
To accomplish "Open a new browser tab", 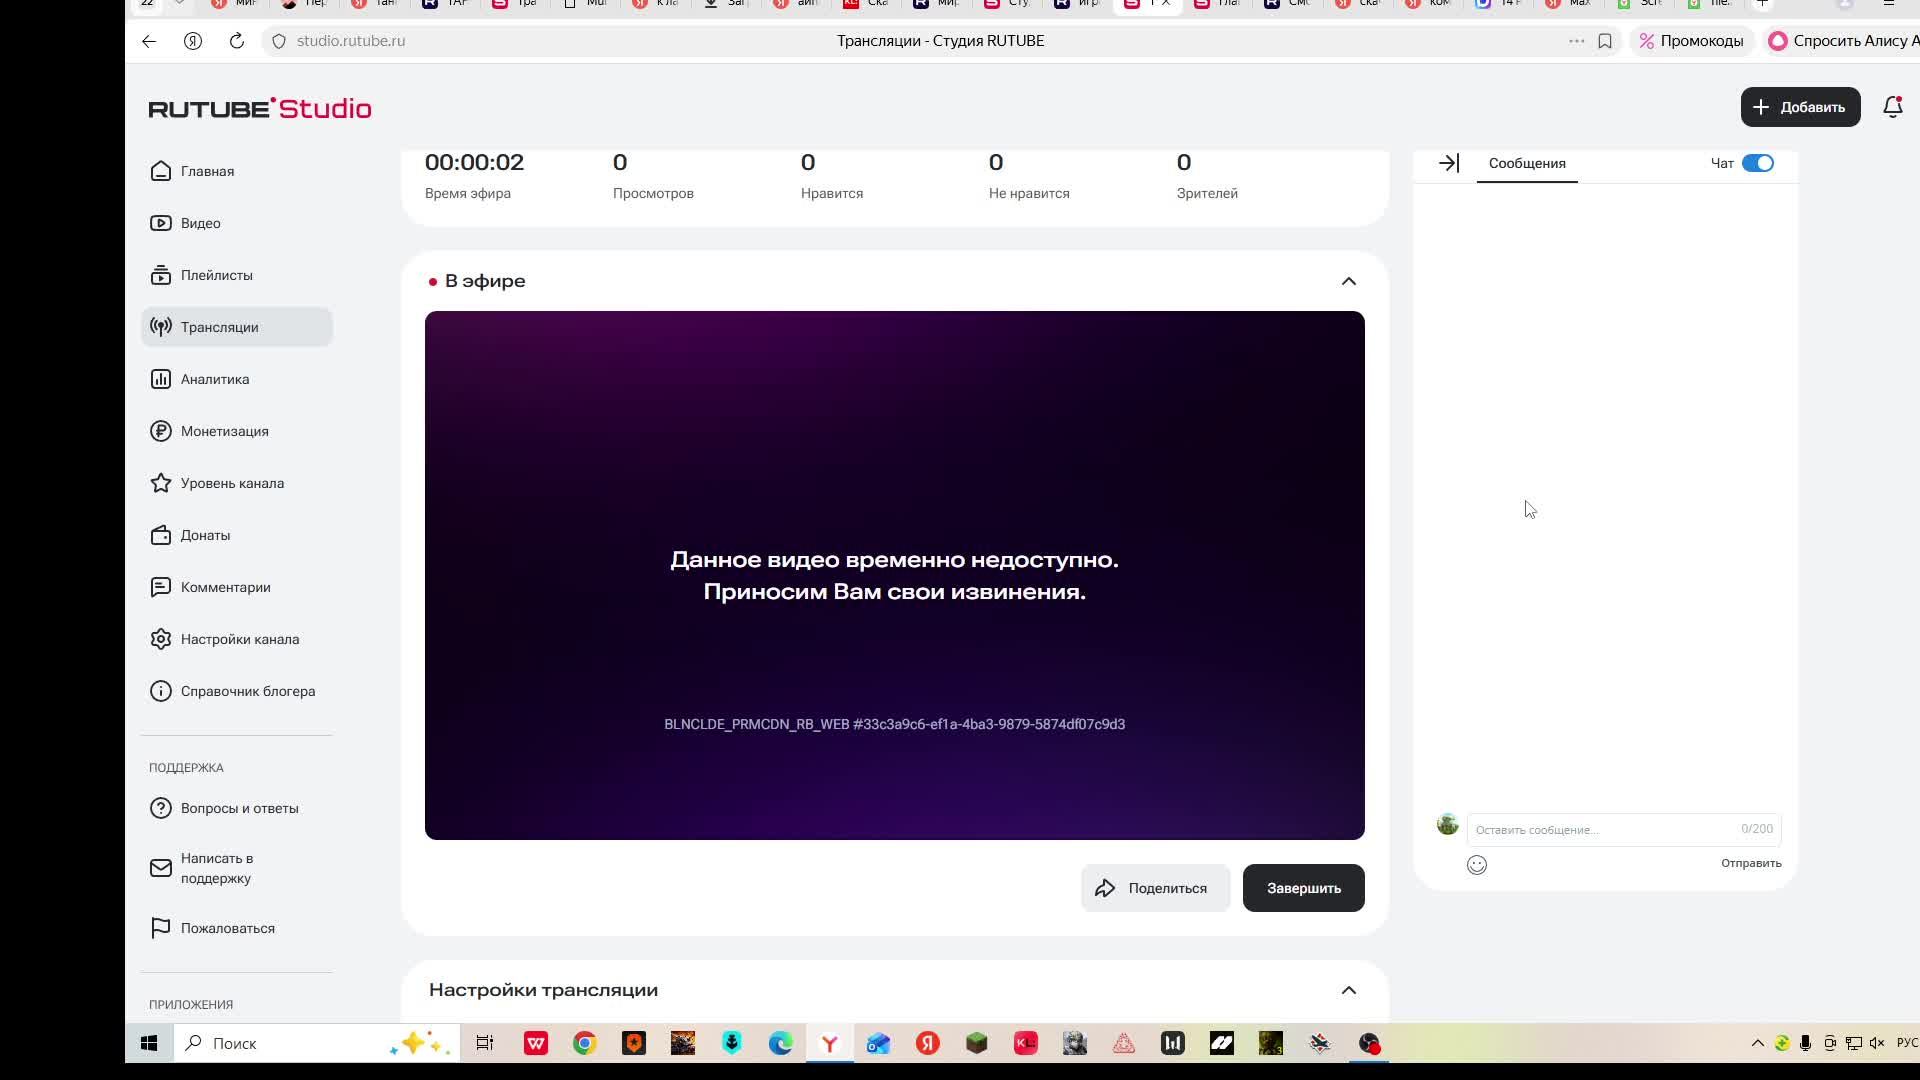I will coord(1762,4).
